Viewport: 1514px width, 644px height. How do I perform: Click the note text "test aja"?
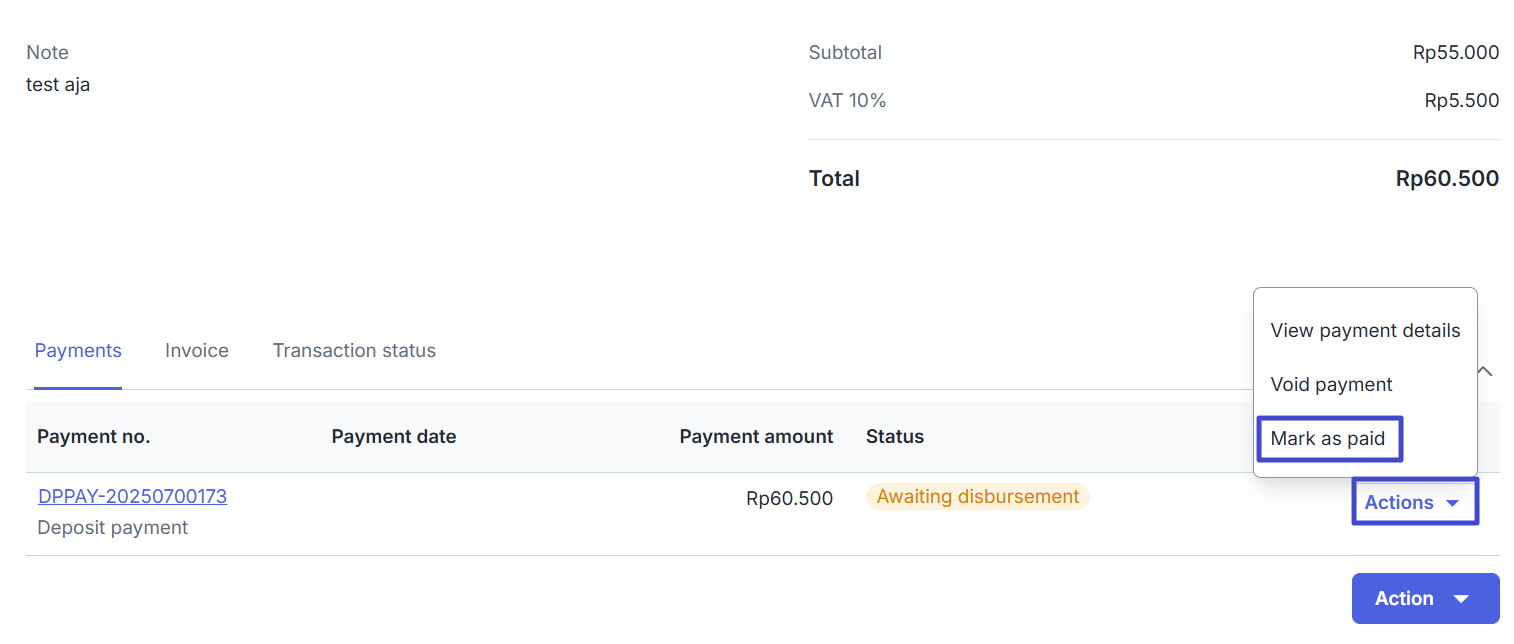(x=58, y=85)
